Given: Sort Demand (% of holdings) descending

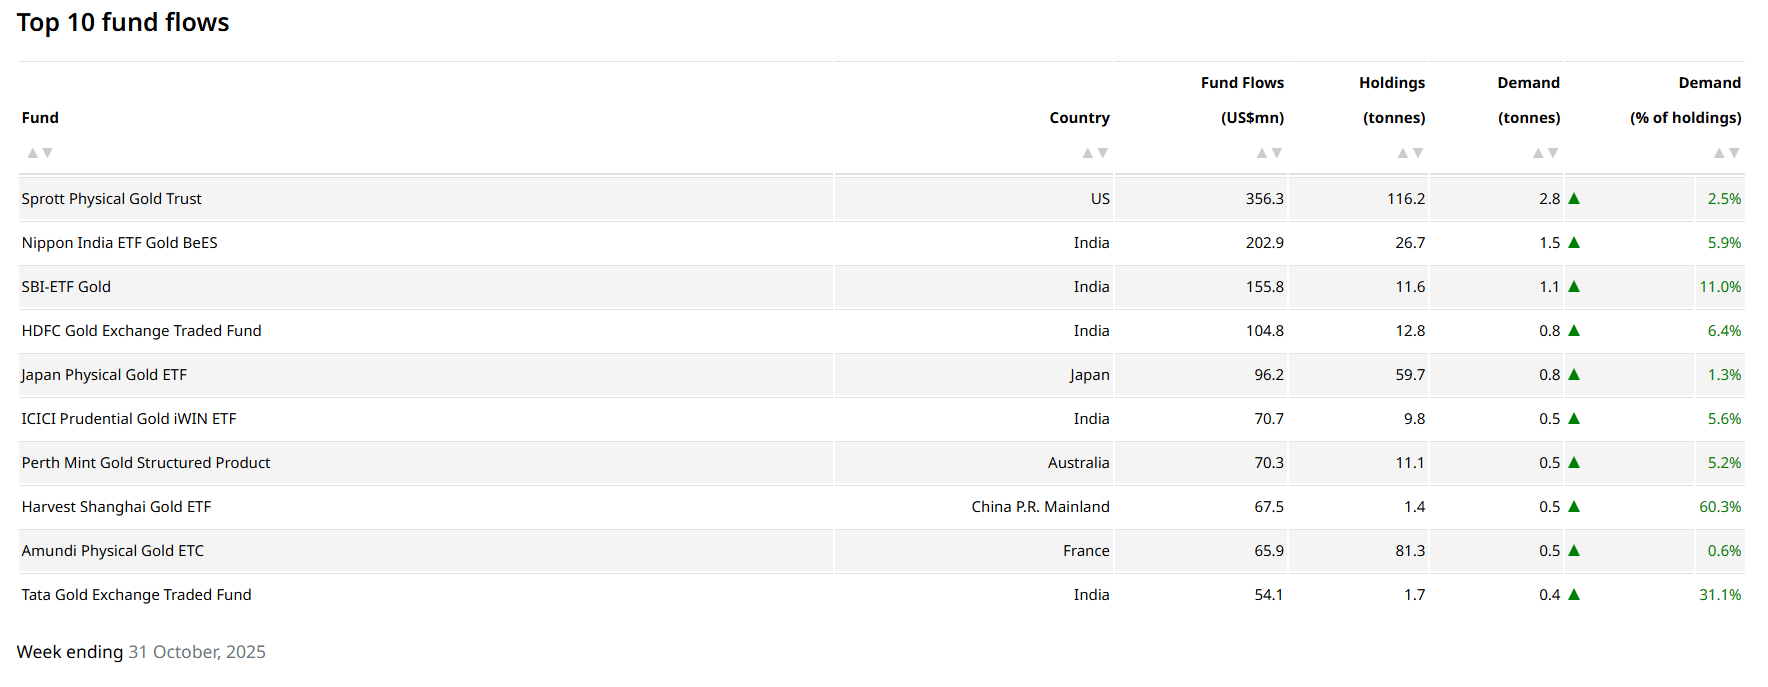Looking at the screenshot, I should tap(1734, 153).
